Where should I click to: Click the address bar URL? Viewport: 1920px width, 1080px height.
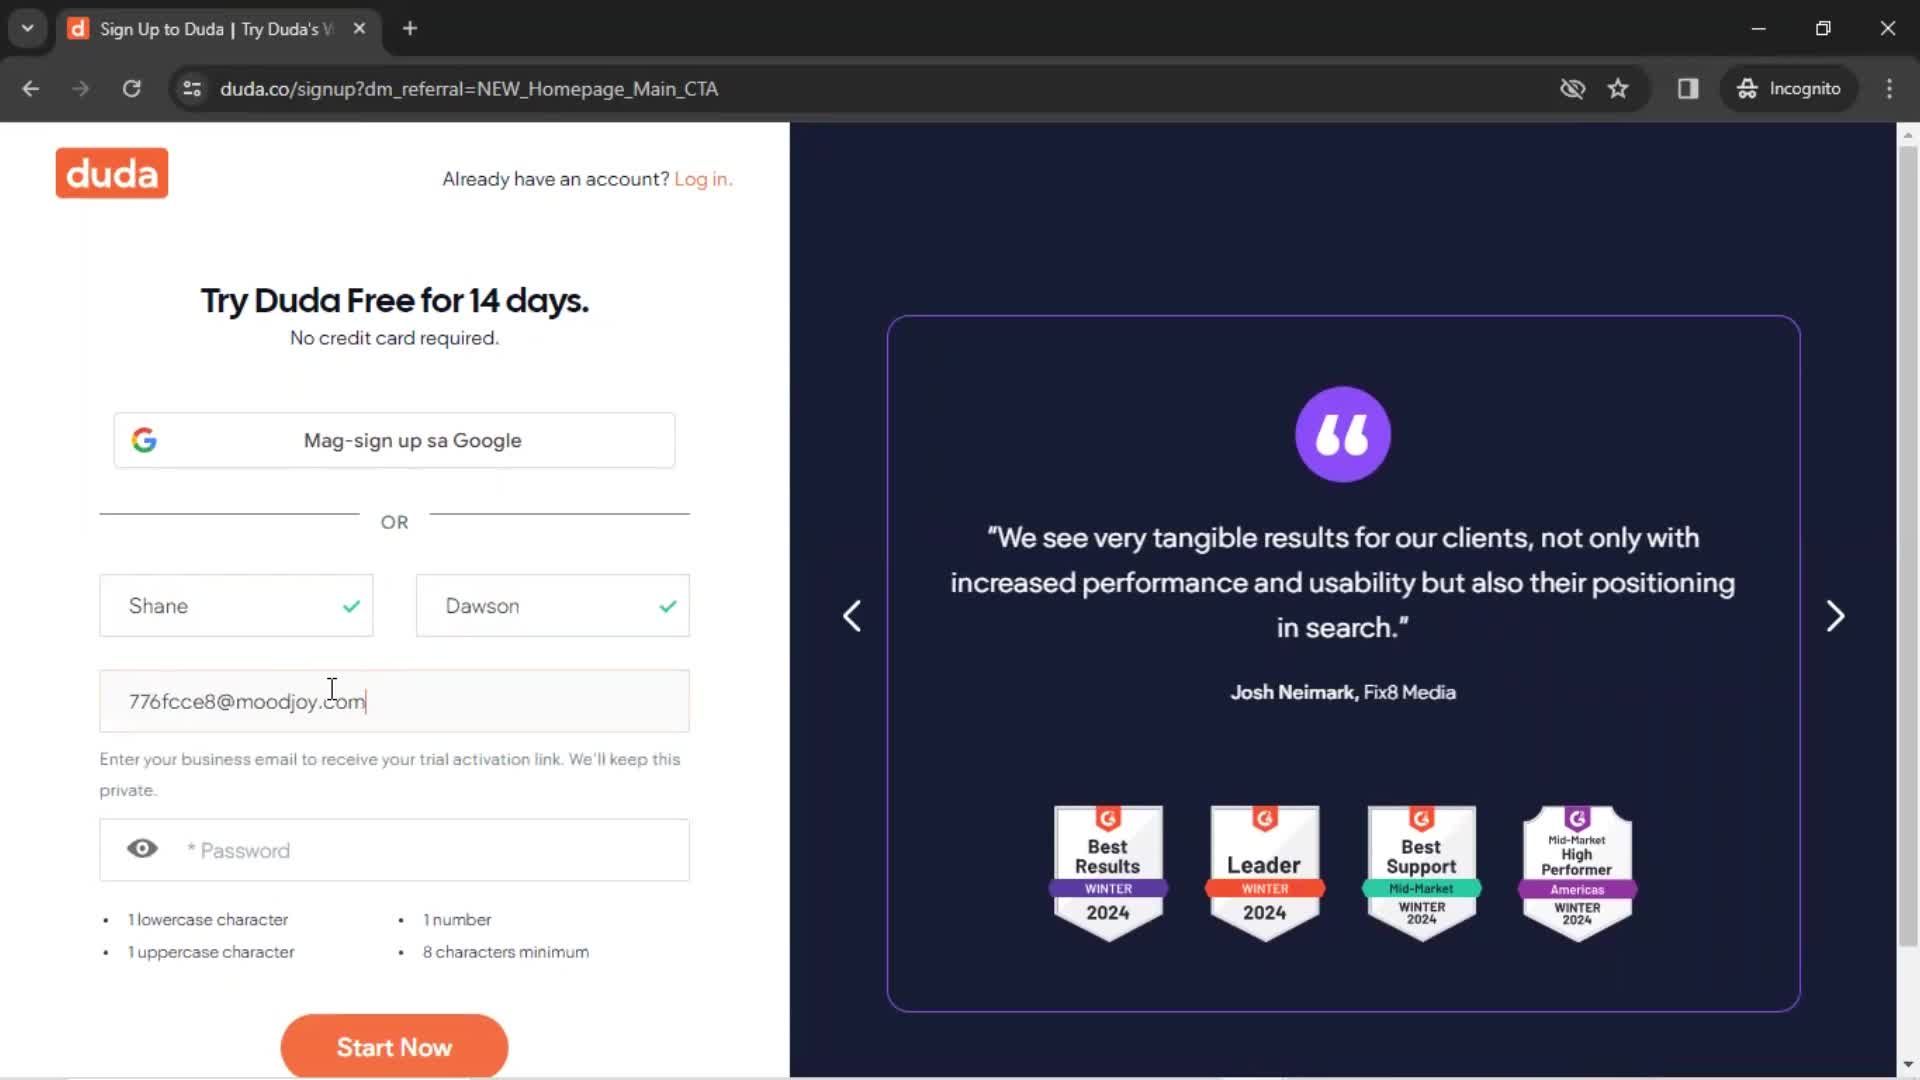pyautogui.click(x=469, y=89)
